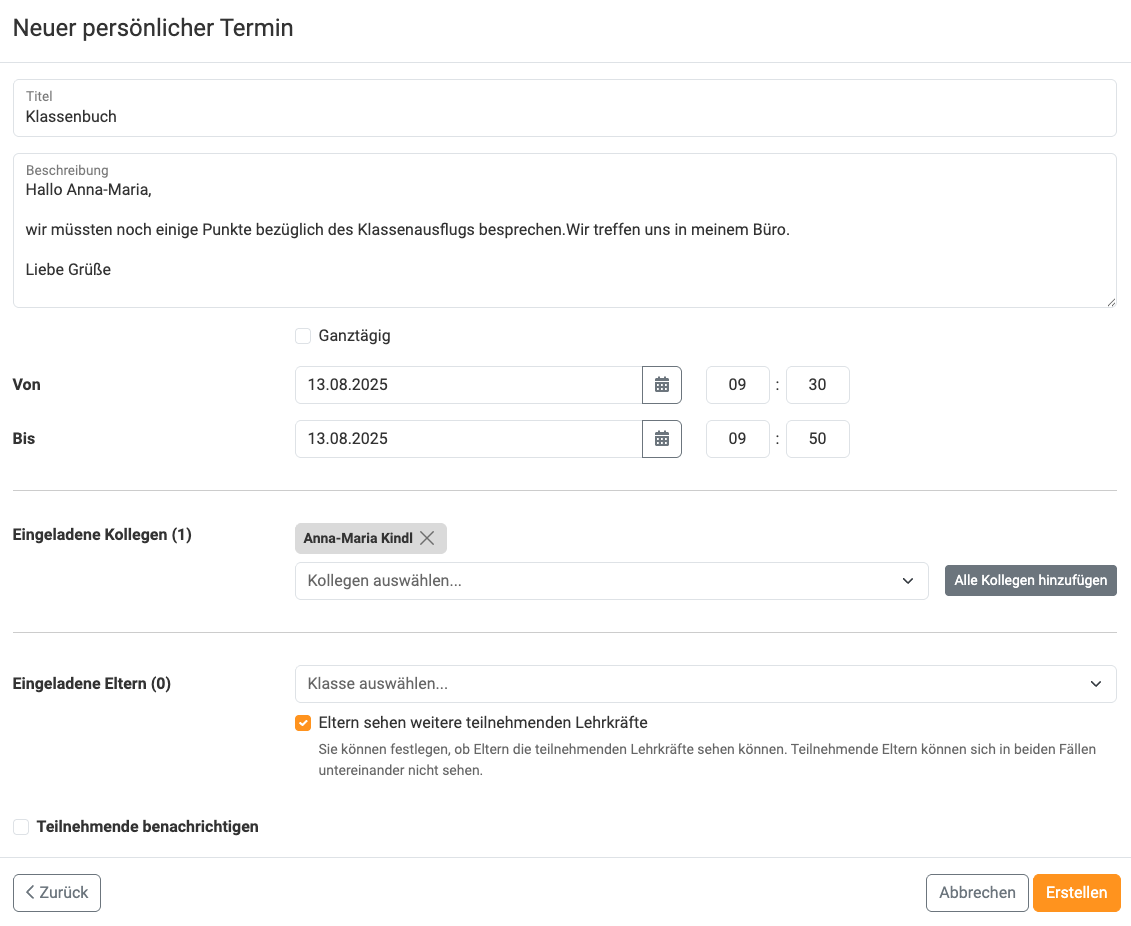This screenshot has height=926, width=1131.
Task: Click the 'Neuer persönlicher Termin' heading
Action: 153,27
